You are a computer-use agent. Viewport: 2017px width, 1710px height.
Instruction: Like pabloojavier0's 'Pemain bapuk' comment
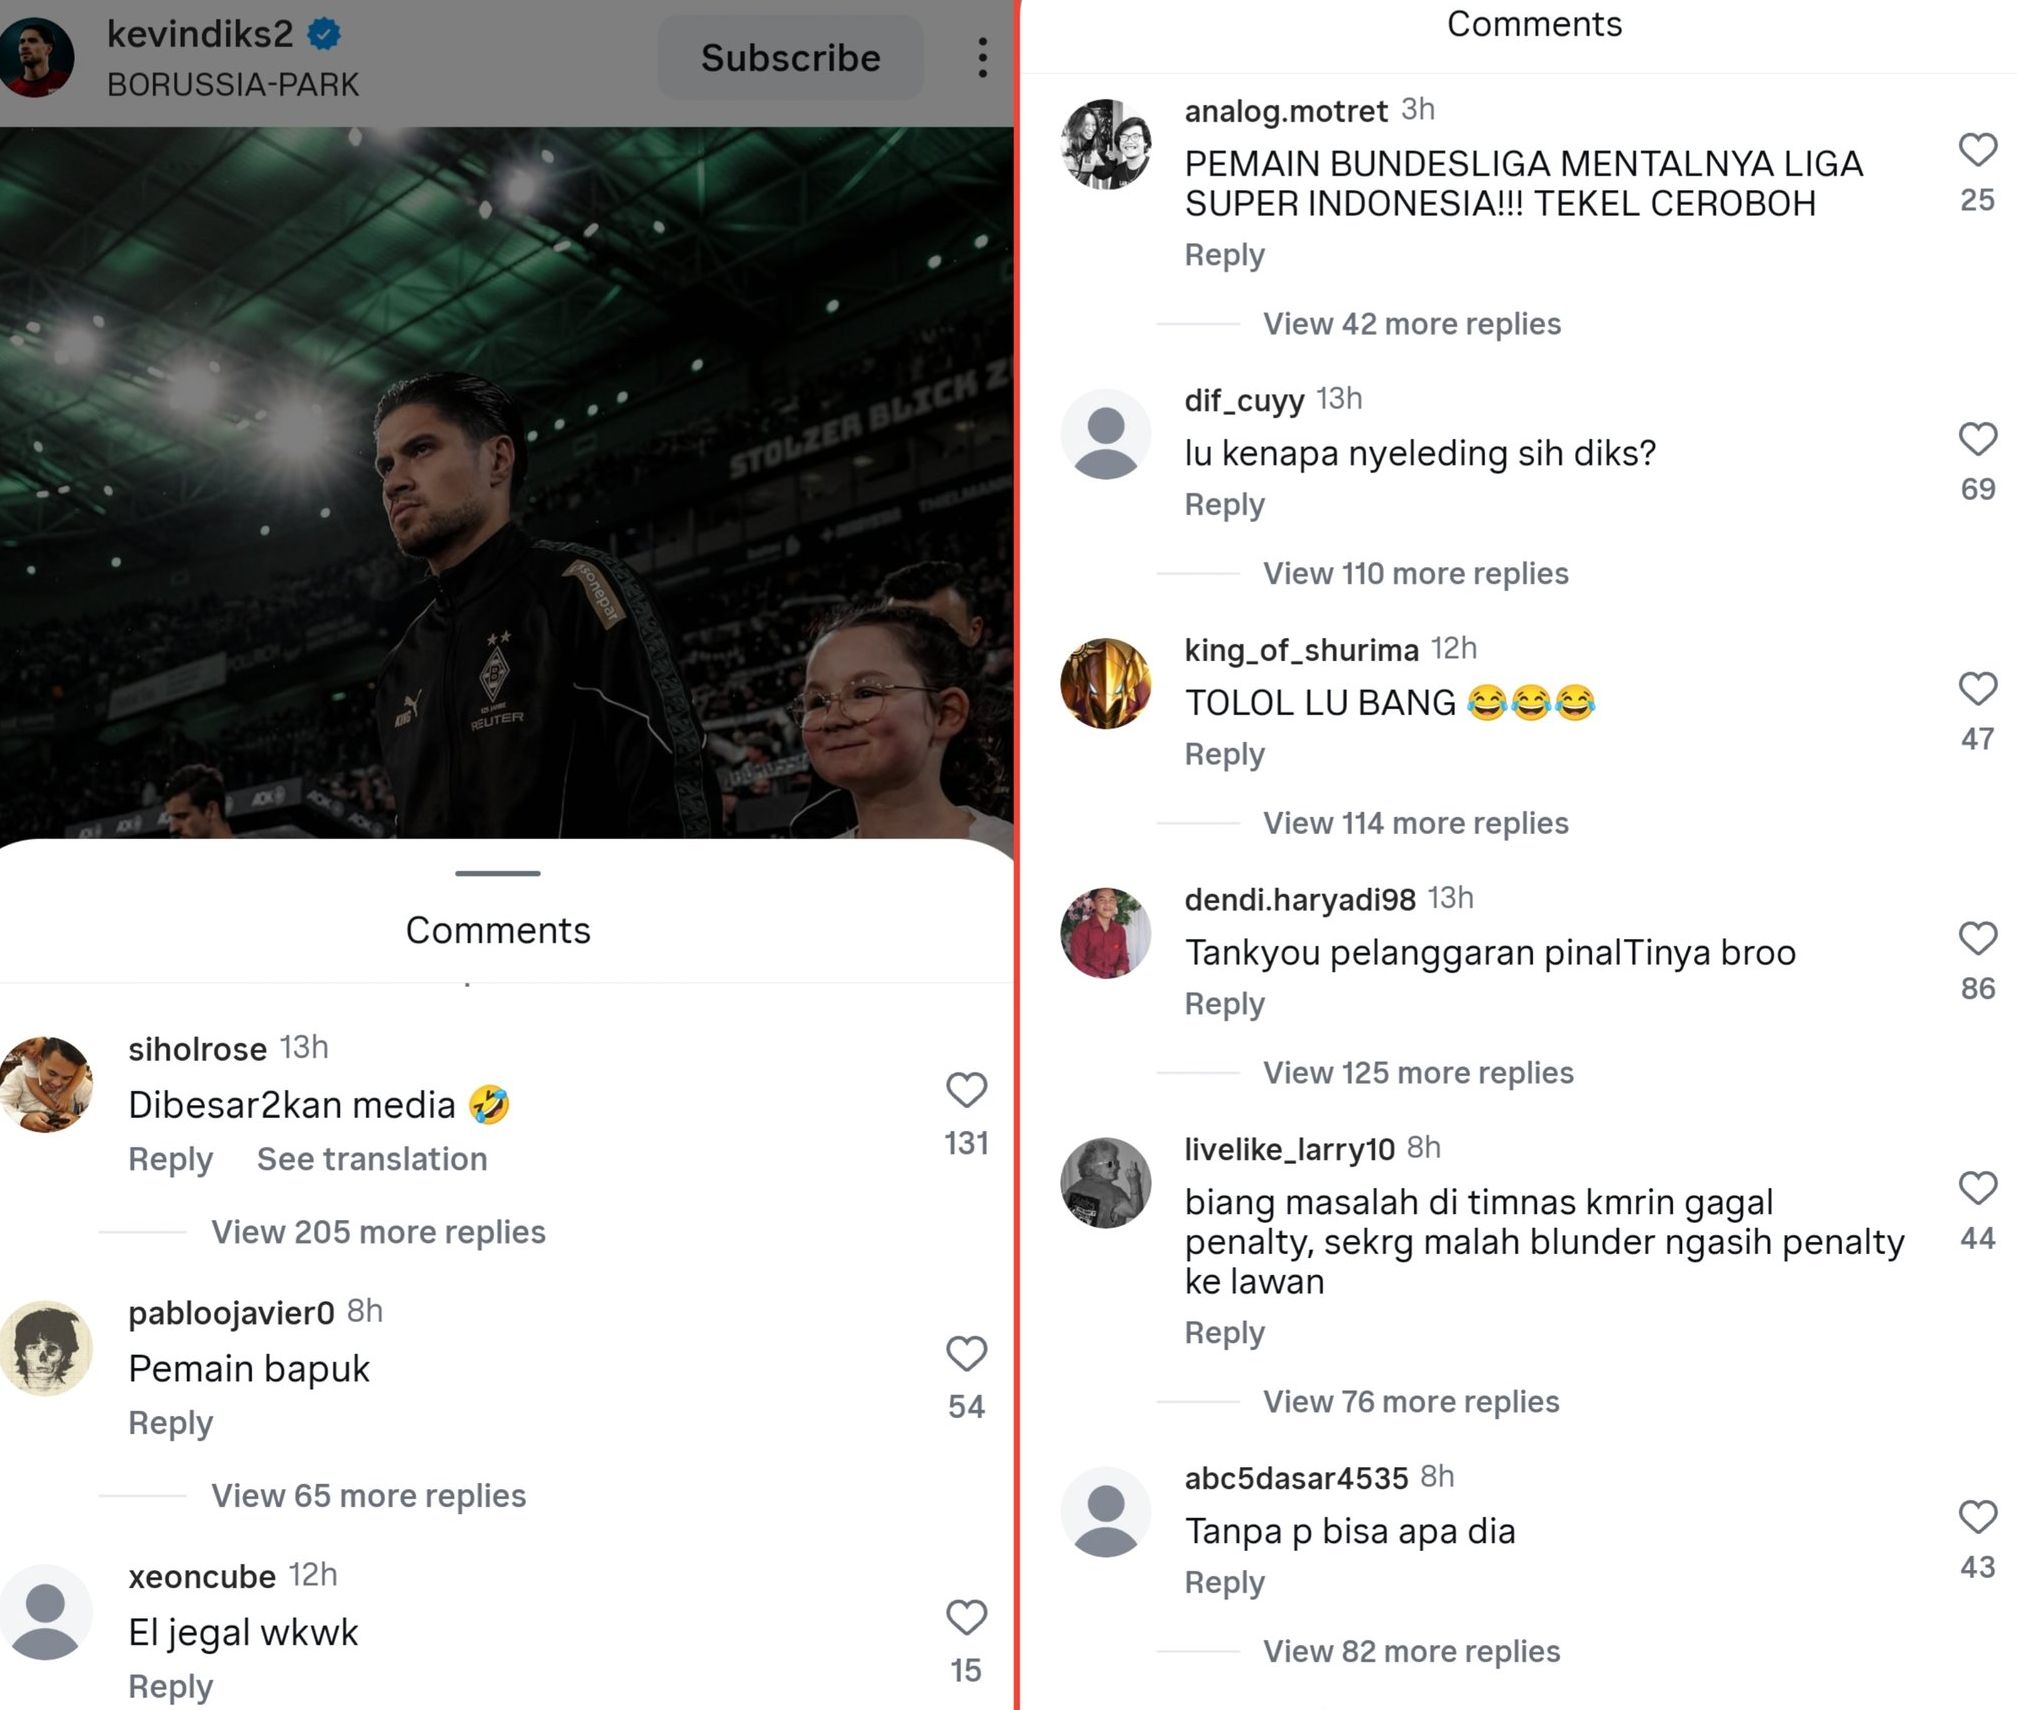(x=966, y=1354)
